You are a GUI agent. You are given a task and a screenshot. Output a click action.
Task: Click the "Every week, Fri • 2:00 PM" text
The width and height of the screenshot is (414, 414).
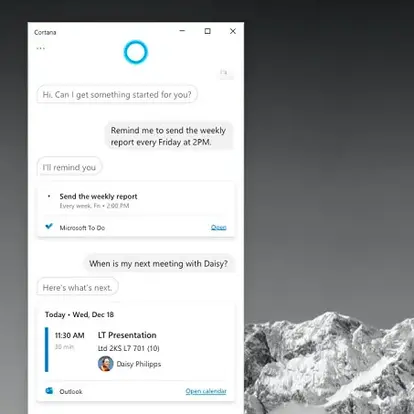pyautogui.click(x=94, y=206)
